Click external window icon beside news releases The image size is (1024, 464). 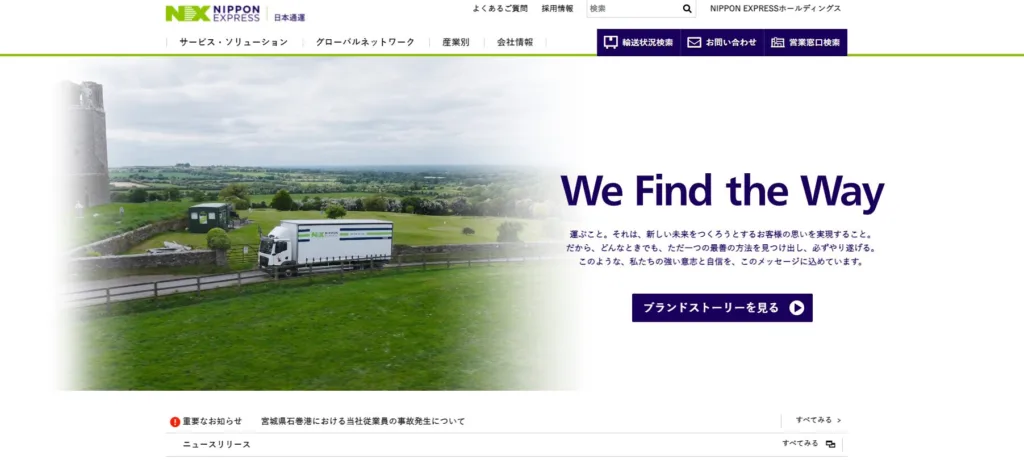point(830,444)
